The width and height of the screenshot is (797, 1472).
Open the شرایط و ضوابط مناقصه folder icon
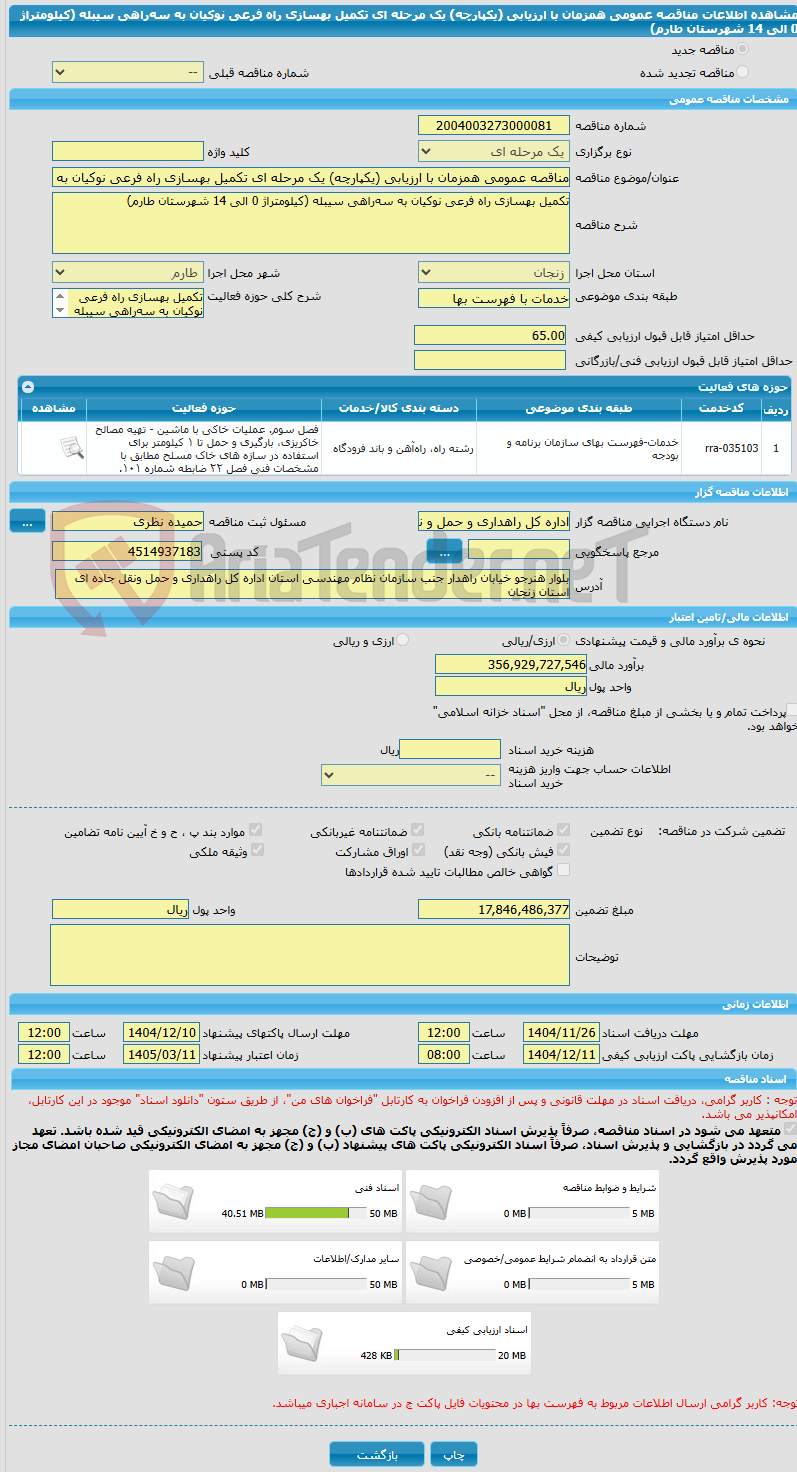click(433, 1201)
